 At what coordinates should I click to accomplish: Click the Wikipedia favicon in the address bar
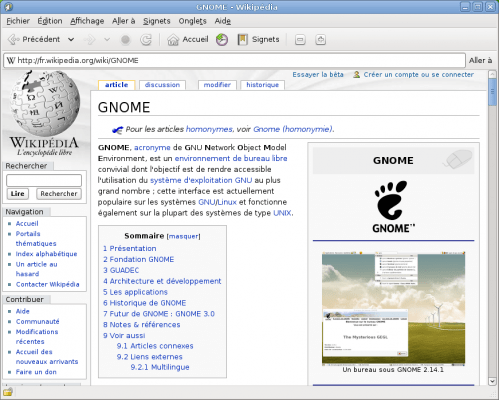[x=11, y=60]
